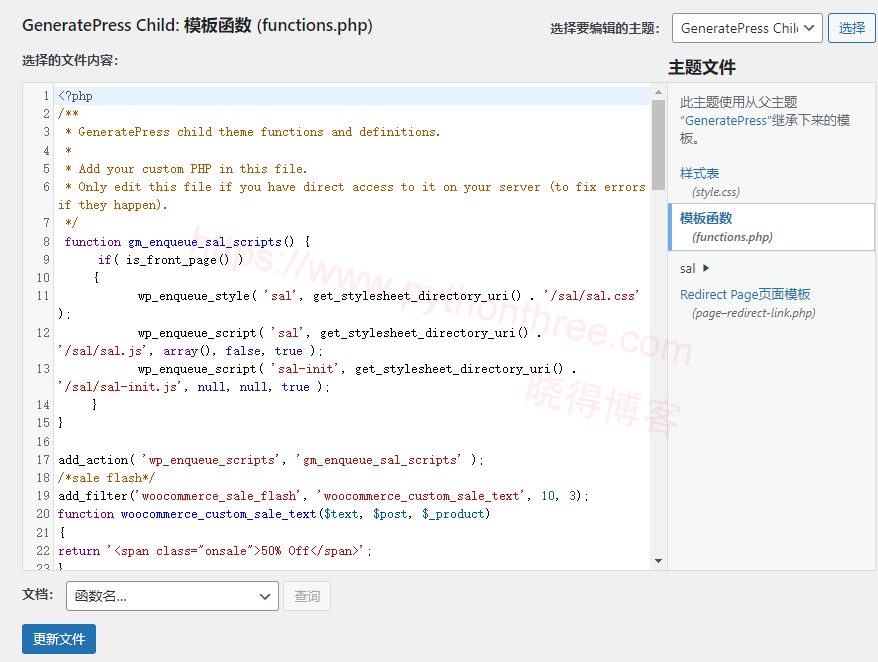
Task: Click is_front_page() condition on line 9
Action: (x=177, y=260)
